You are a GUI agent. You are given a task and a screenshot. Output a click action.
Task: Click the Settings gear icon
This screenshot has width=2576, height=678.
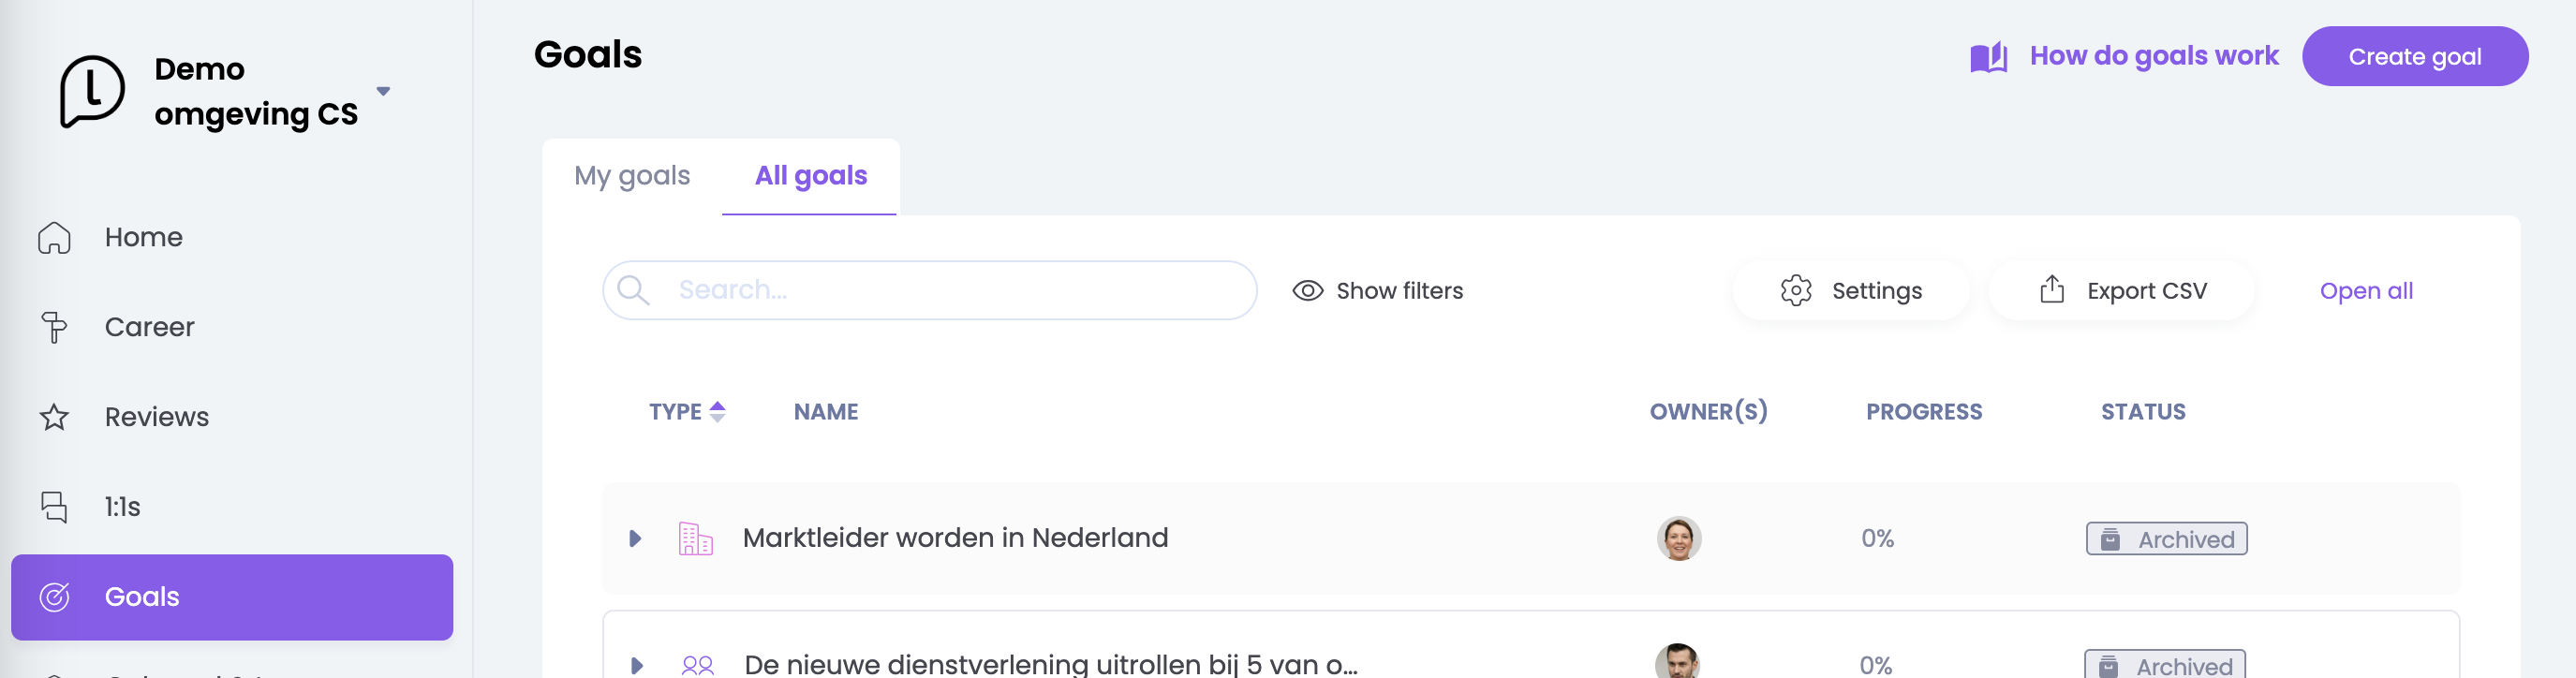(1796, 291)
